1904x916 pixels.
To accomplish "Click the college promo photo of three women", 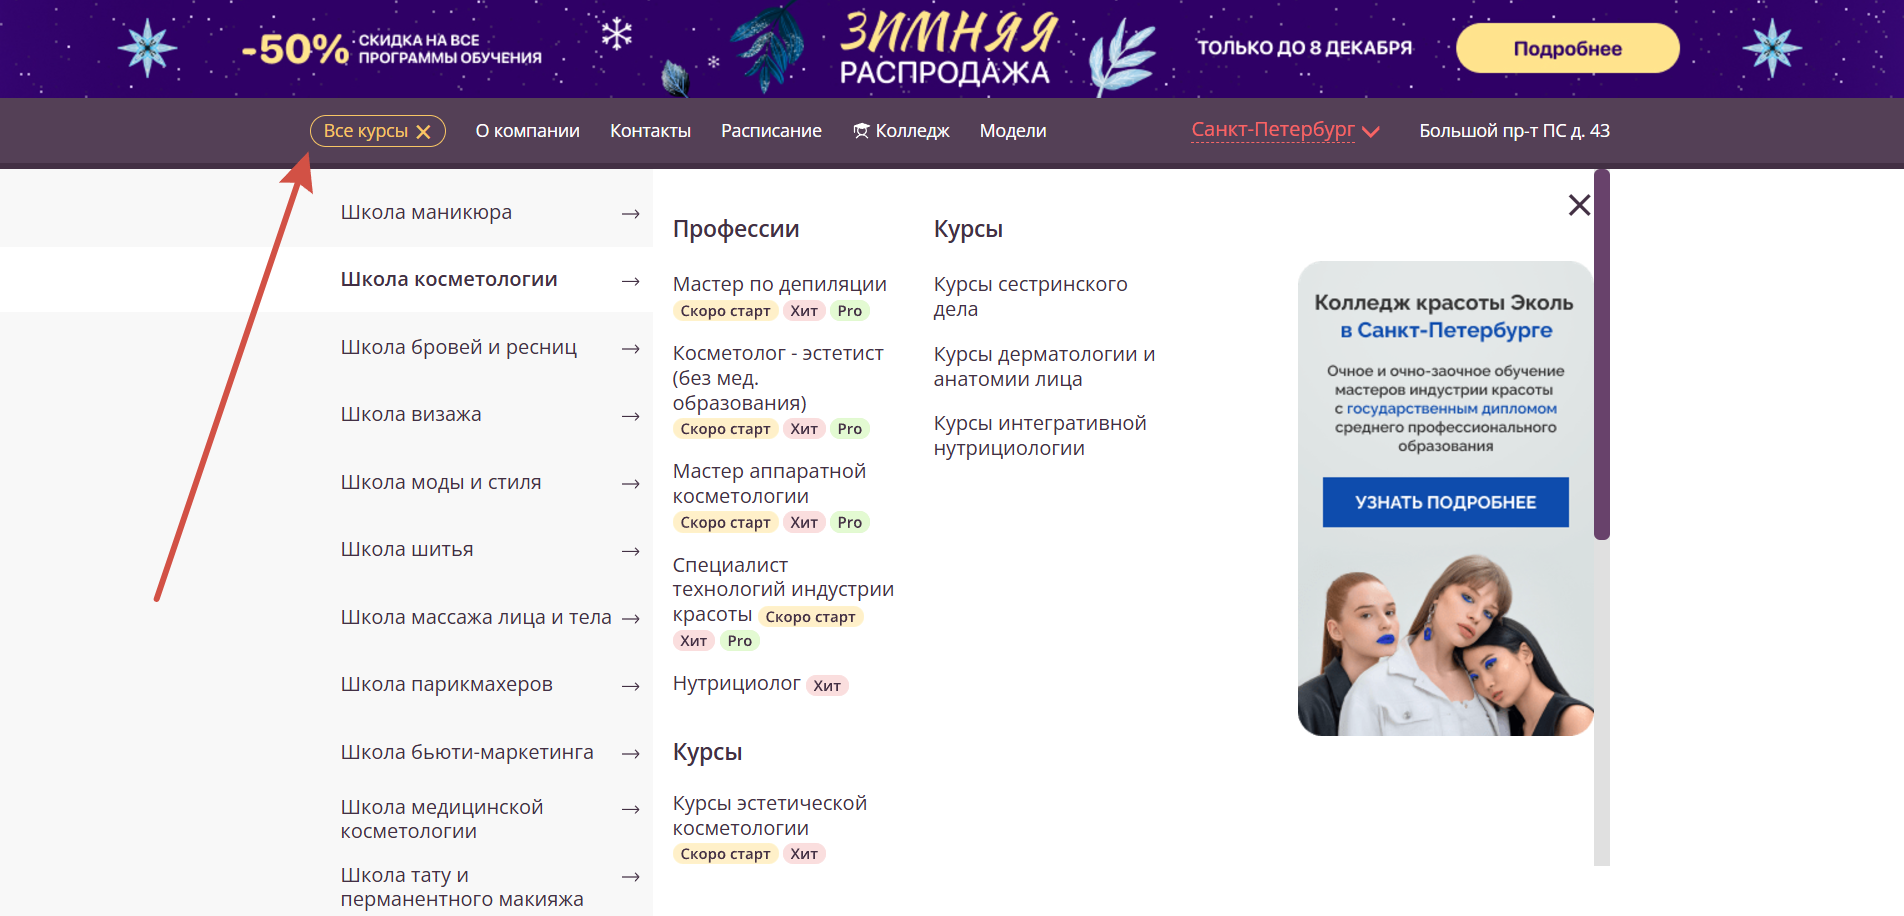I will coord(1445,645).
